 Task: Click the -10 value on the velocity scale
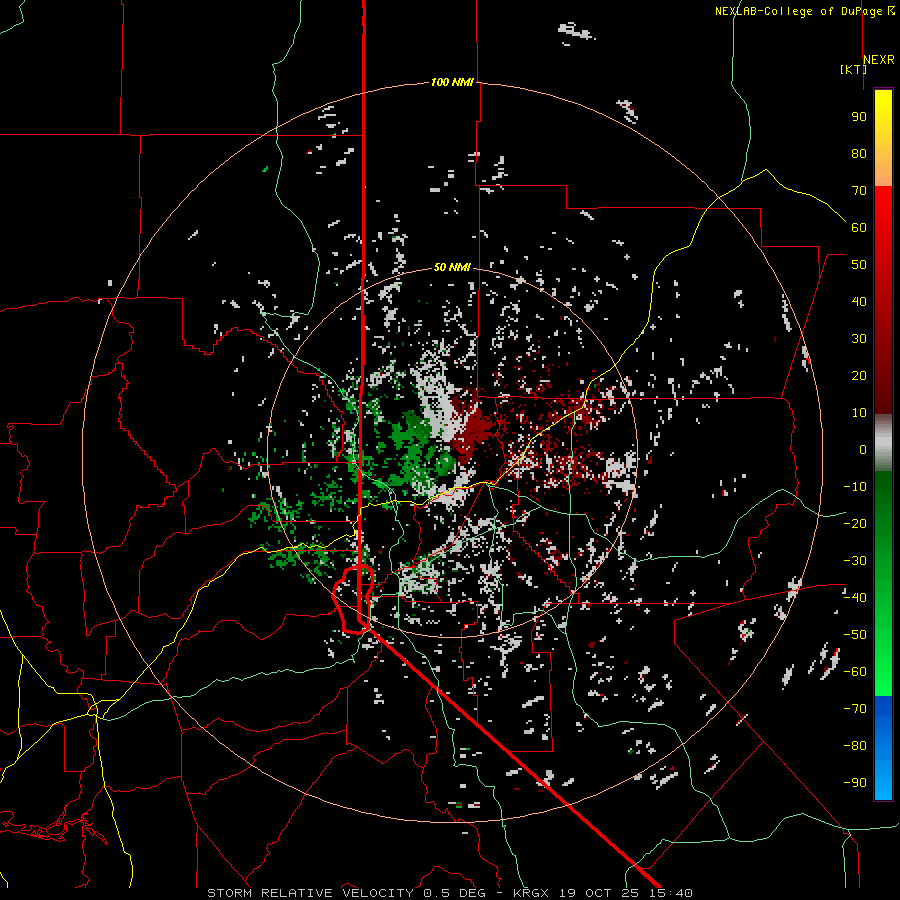(x=855, y=487)
